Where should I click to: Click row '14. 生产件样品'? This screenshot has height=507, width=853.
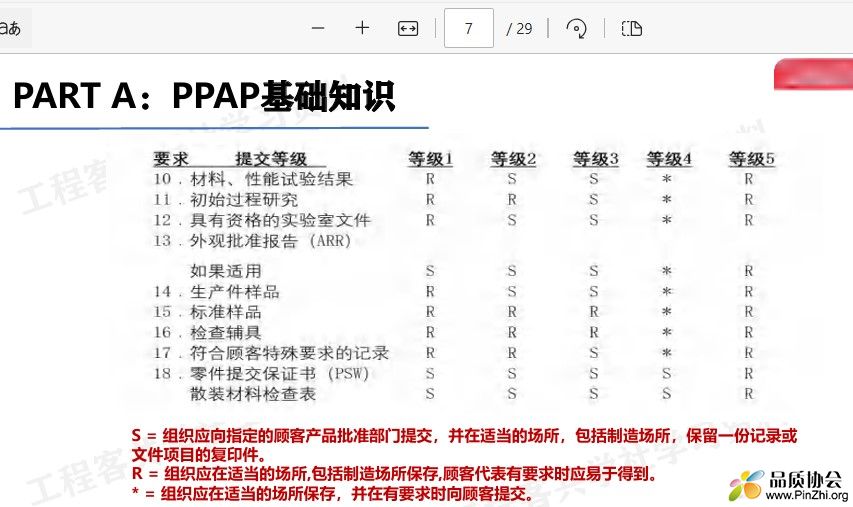217,292
